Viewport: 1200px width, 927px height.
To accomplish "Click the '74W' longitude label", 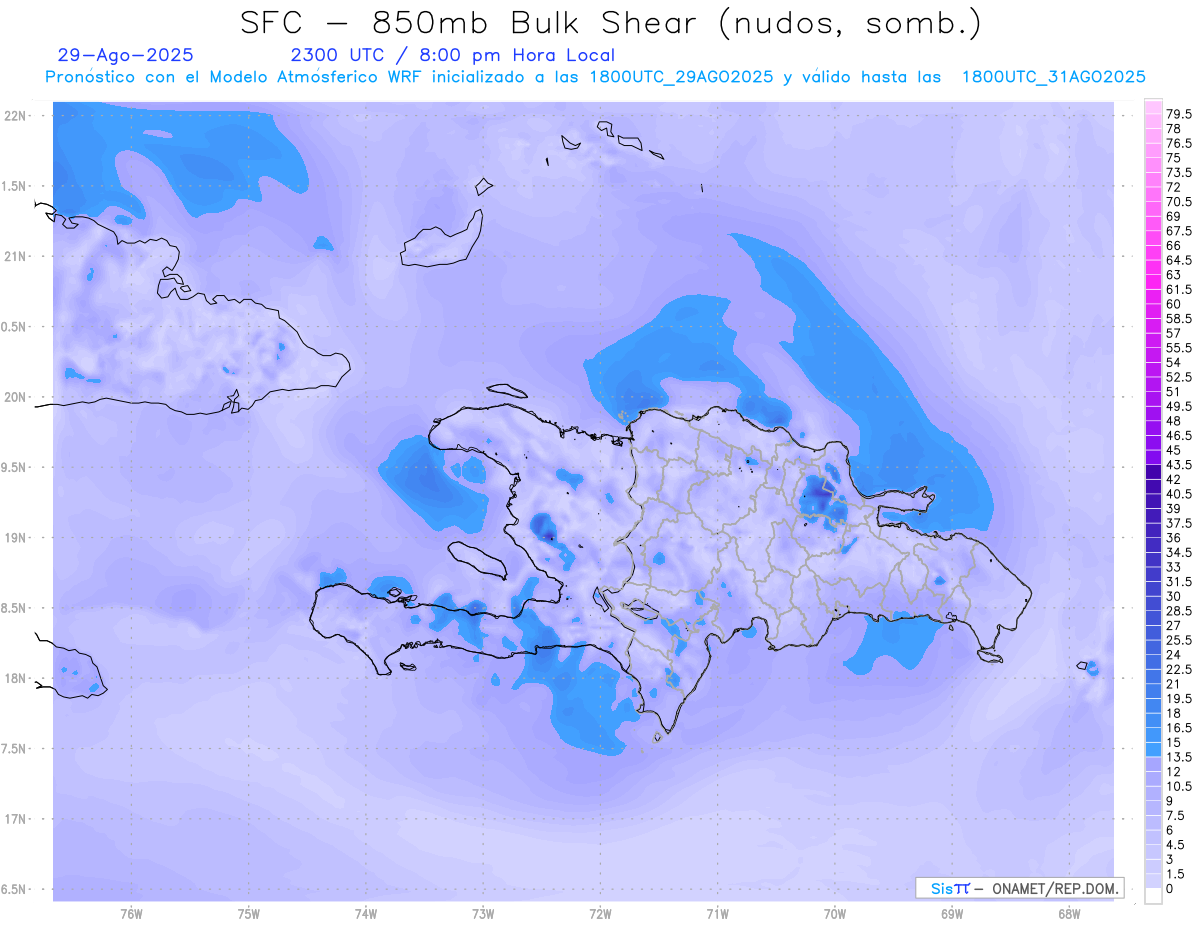I will (x=366, y=913).
